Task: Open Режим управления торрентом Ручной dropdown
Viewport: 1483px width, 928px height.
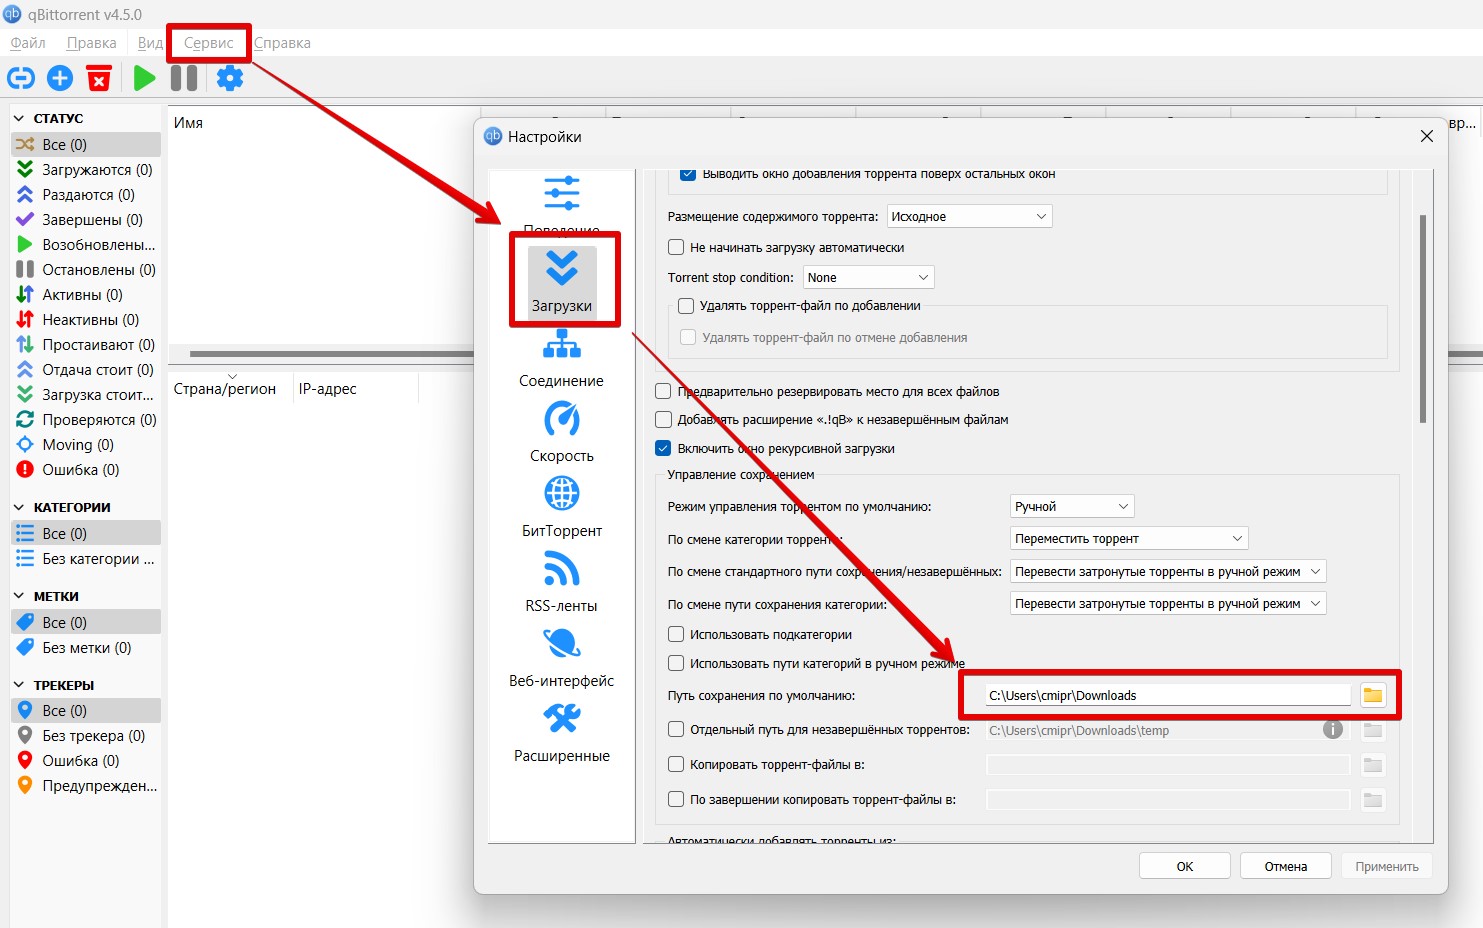Action: [x=1073, y=506]
